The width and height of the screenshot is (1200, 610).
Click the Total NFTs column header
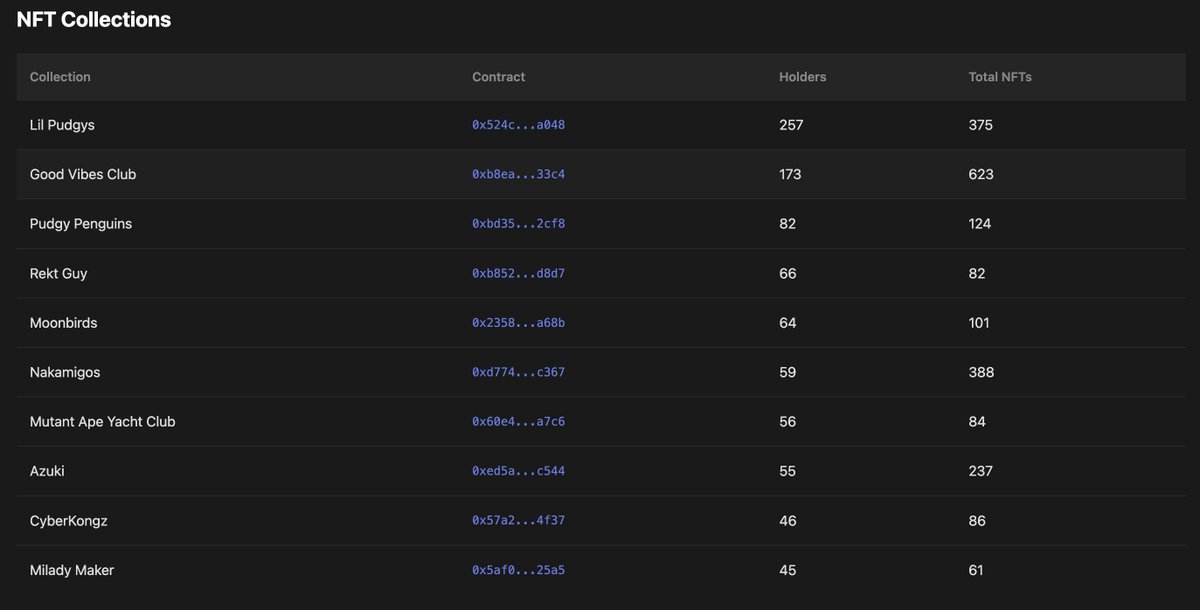pos(1000,77)
